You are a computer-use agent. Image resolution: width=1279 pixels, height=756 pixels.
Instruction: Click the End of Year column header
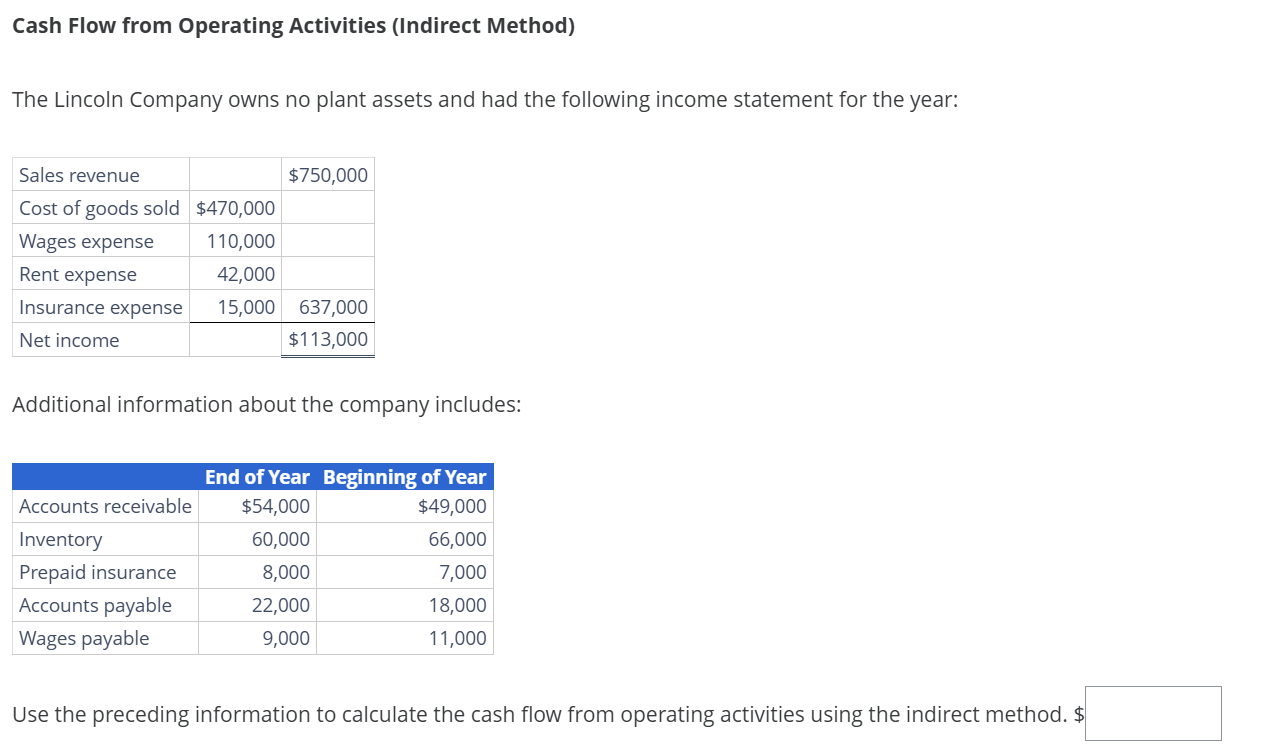[256, 477]
